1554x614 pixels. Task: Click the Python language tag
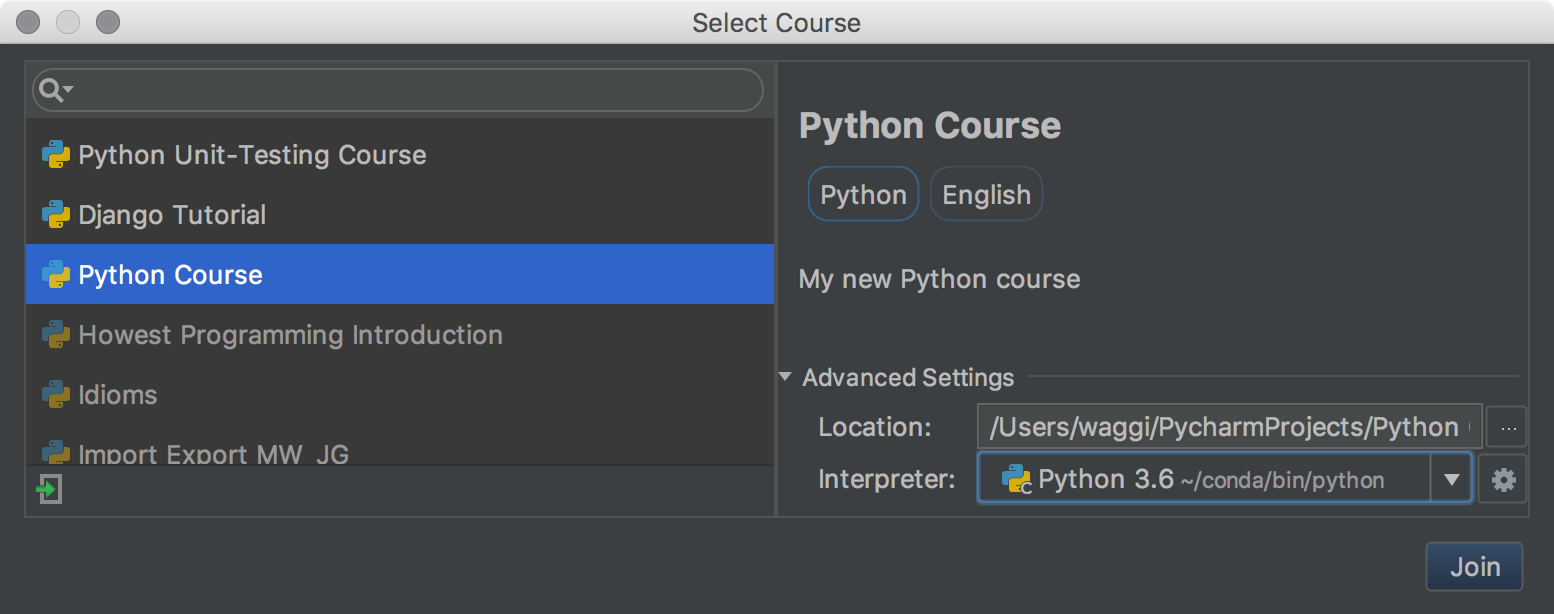click(863, 194)
